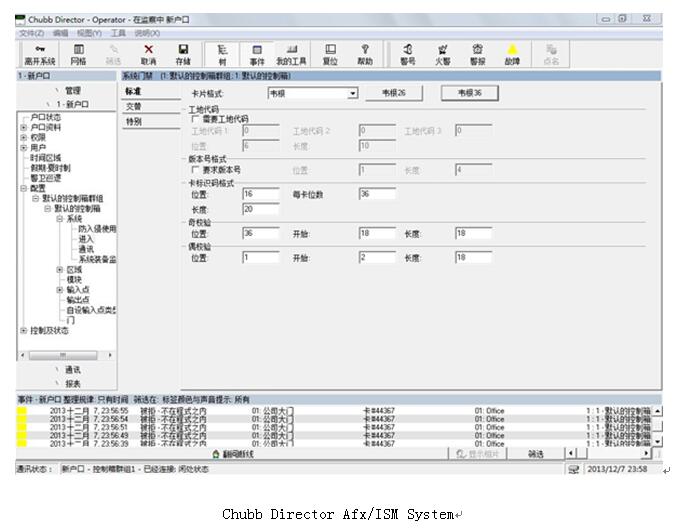Collapse the 默认的控制箱群组 tree node
Screen dimensions: 681x529
(36, 198)
